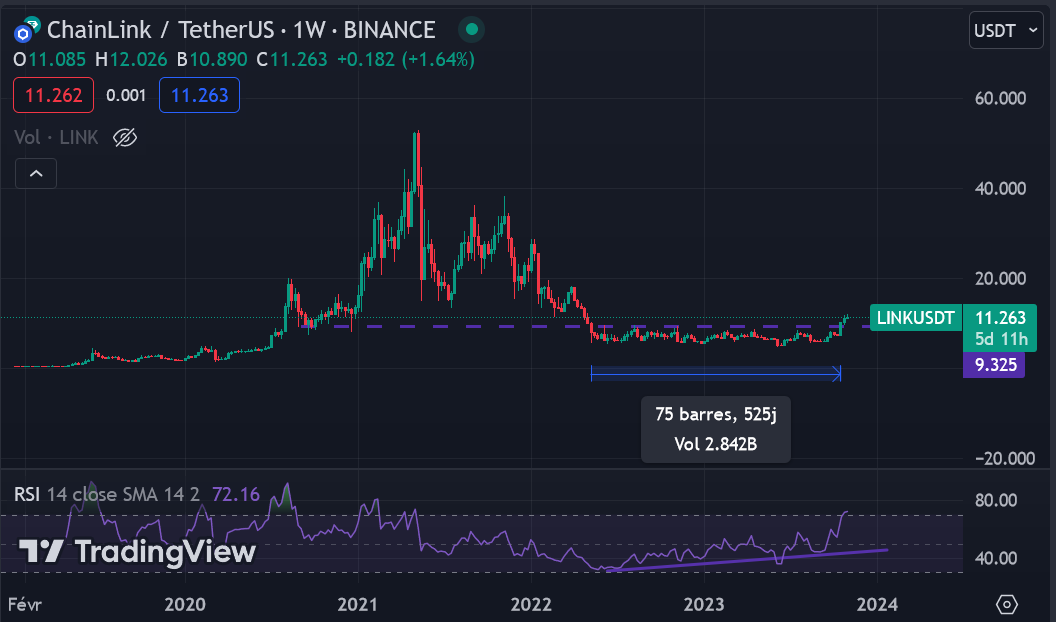Click the 9.325 purple price level label

pyautogui.click(x=995, y=366)
